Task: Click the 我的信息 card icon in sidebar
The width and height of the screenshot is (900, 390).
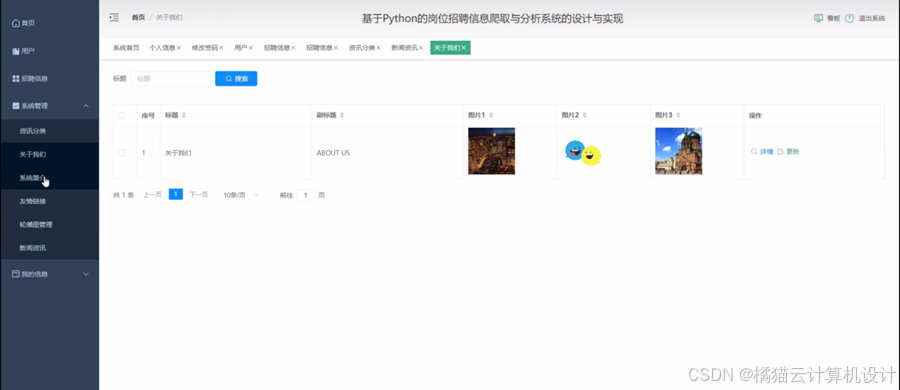Action: [16, 274]
